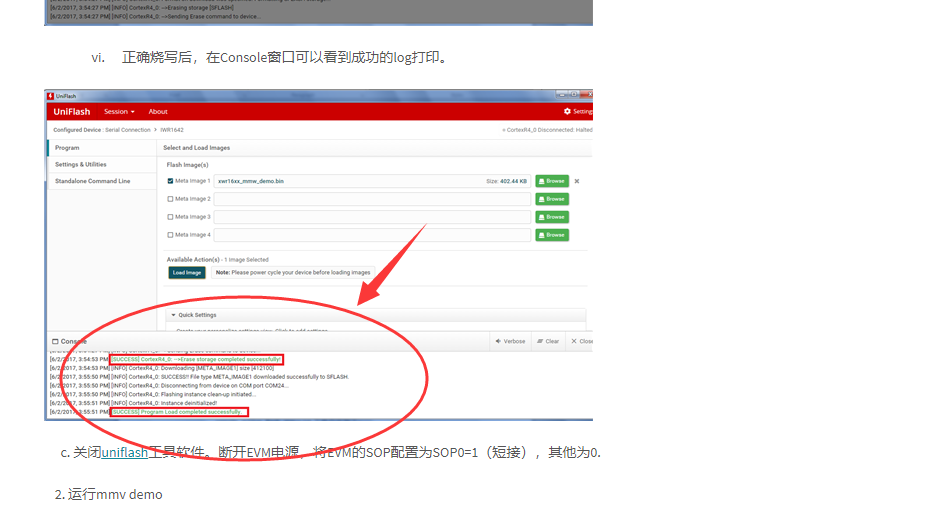Image resolution: width=952 pixels, height=524 pixels.
Task: Open Settings & Utilities in sidebar
Action: click(102, 165)
